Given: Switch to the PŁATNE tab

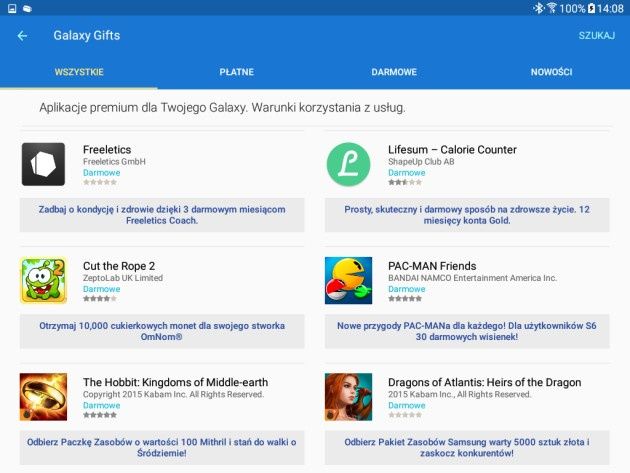Looking at the screenshot, I should pos(236,72).
